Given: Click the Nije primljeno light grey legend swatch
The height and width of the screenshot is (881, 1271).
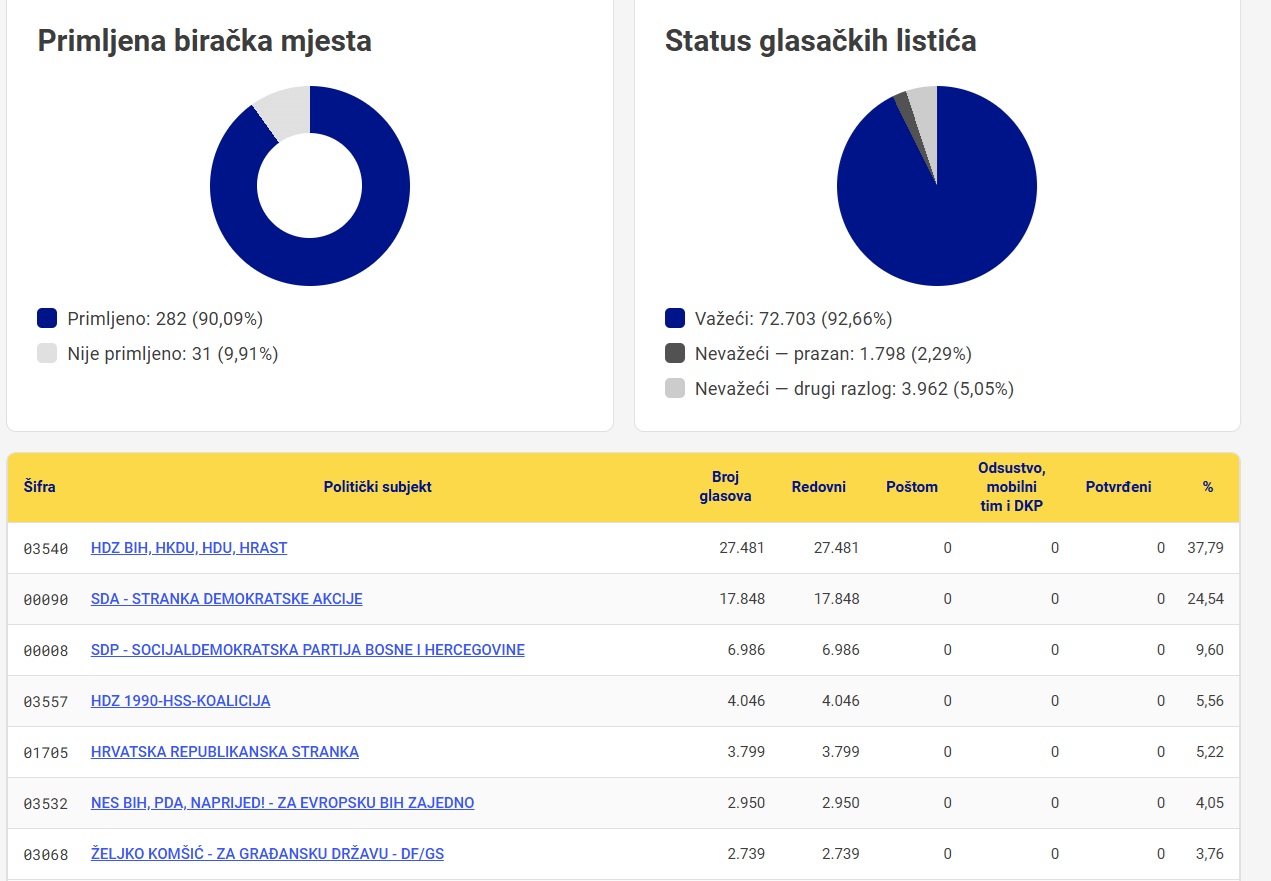Looking at the screenshot, I should pos(47,353).
